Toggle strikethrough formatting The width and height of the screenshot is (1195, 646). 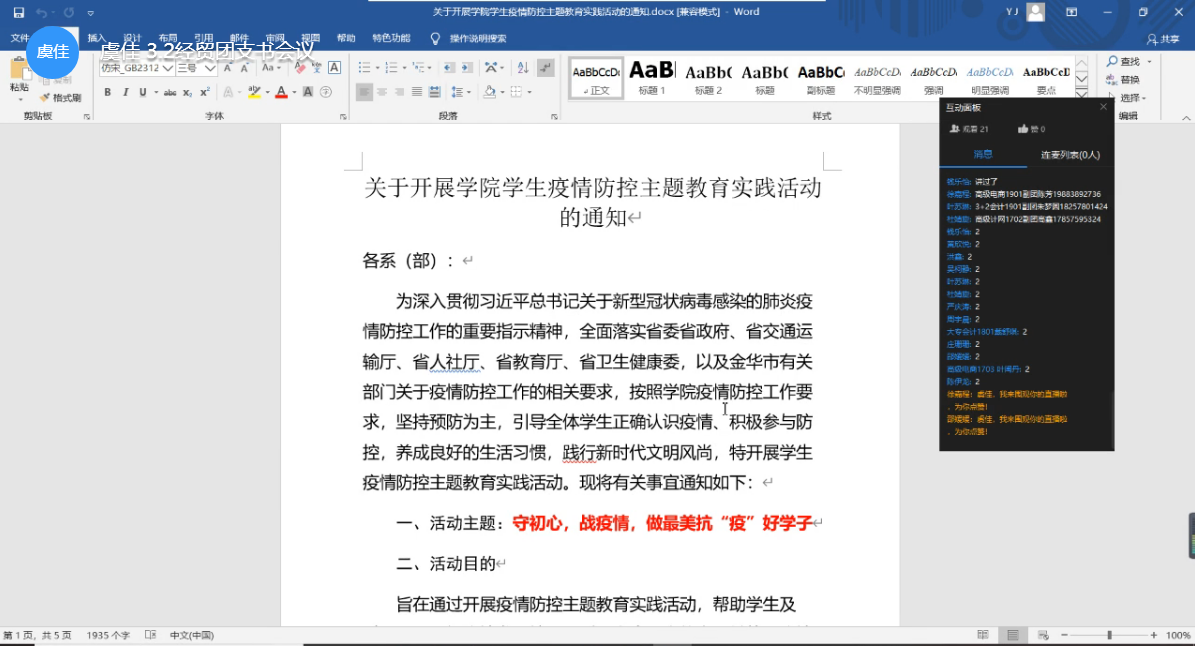[170, 92]
